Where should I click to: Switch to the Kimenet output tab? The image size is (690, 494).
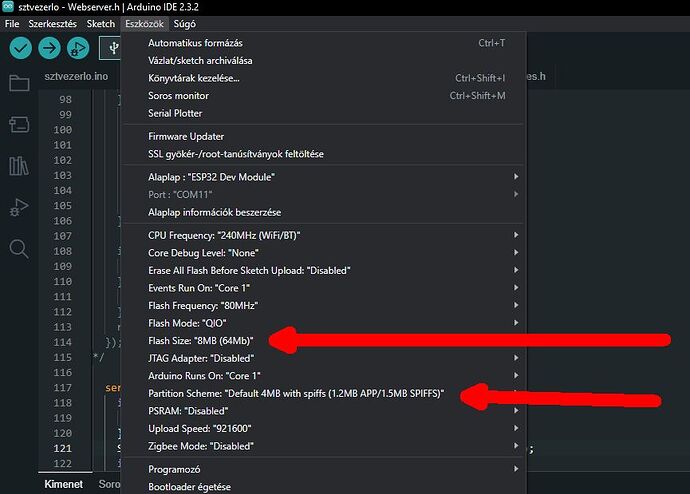pyautogui.click(x=64, y=484)
